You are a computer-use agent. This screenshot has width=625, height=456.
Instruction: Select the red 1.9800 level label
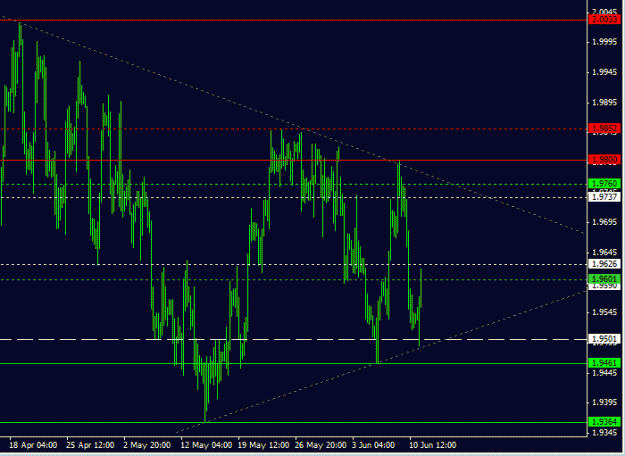(x=604, y=159)
